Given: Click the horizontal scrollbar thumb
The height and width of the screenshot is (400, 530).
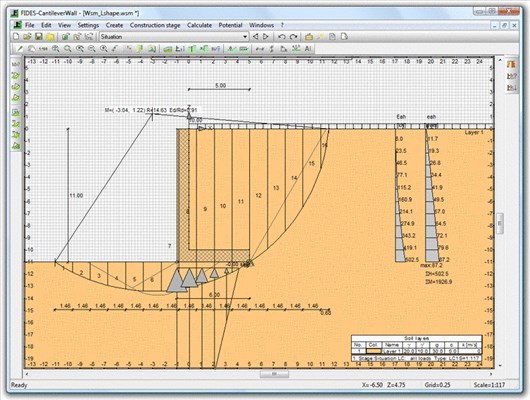Looking at the screenshot, I should [274, 374].
